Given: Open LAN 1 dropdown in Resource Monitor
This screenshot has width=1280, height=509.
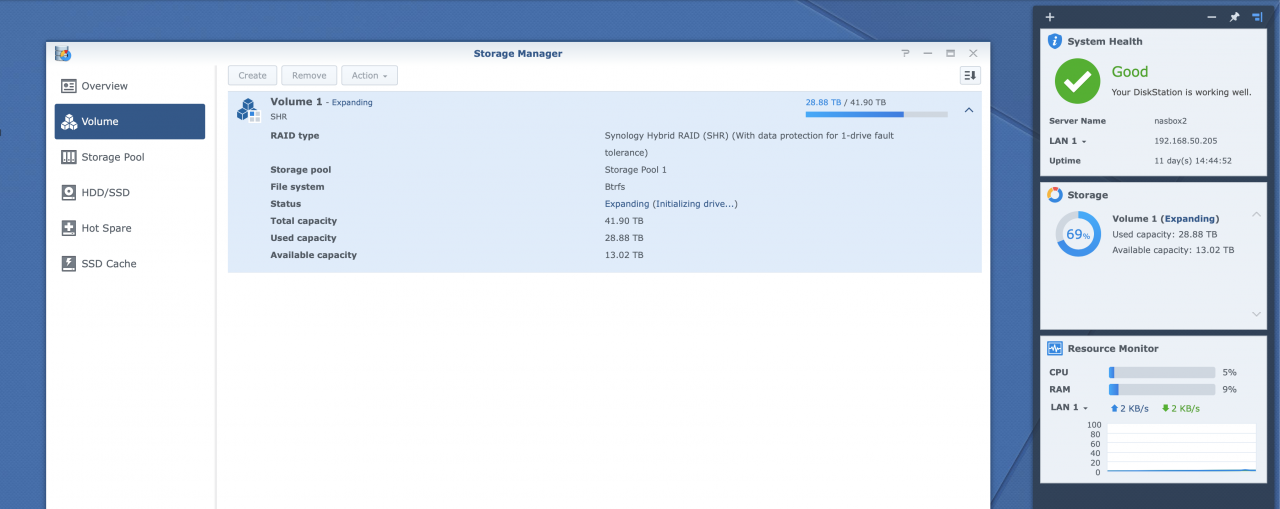Looking at the screenshot, I should click(x=1069, y=408).
